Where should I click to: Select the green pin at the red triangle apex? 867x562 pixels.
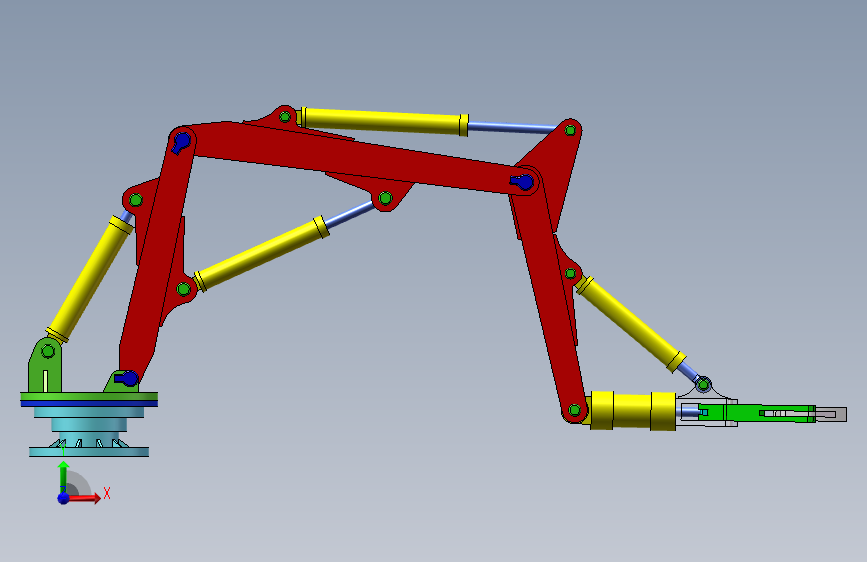tap(570, 131)
